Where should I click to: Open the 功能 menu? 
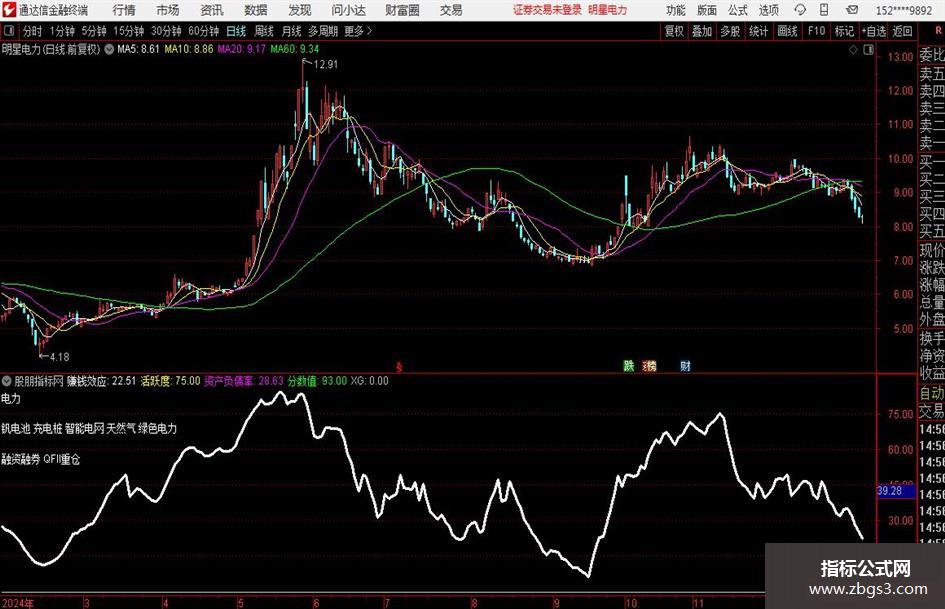[x=676, y=10]
